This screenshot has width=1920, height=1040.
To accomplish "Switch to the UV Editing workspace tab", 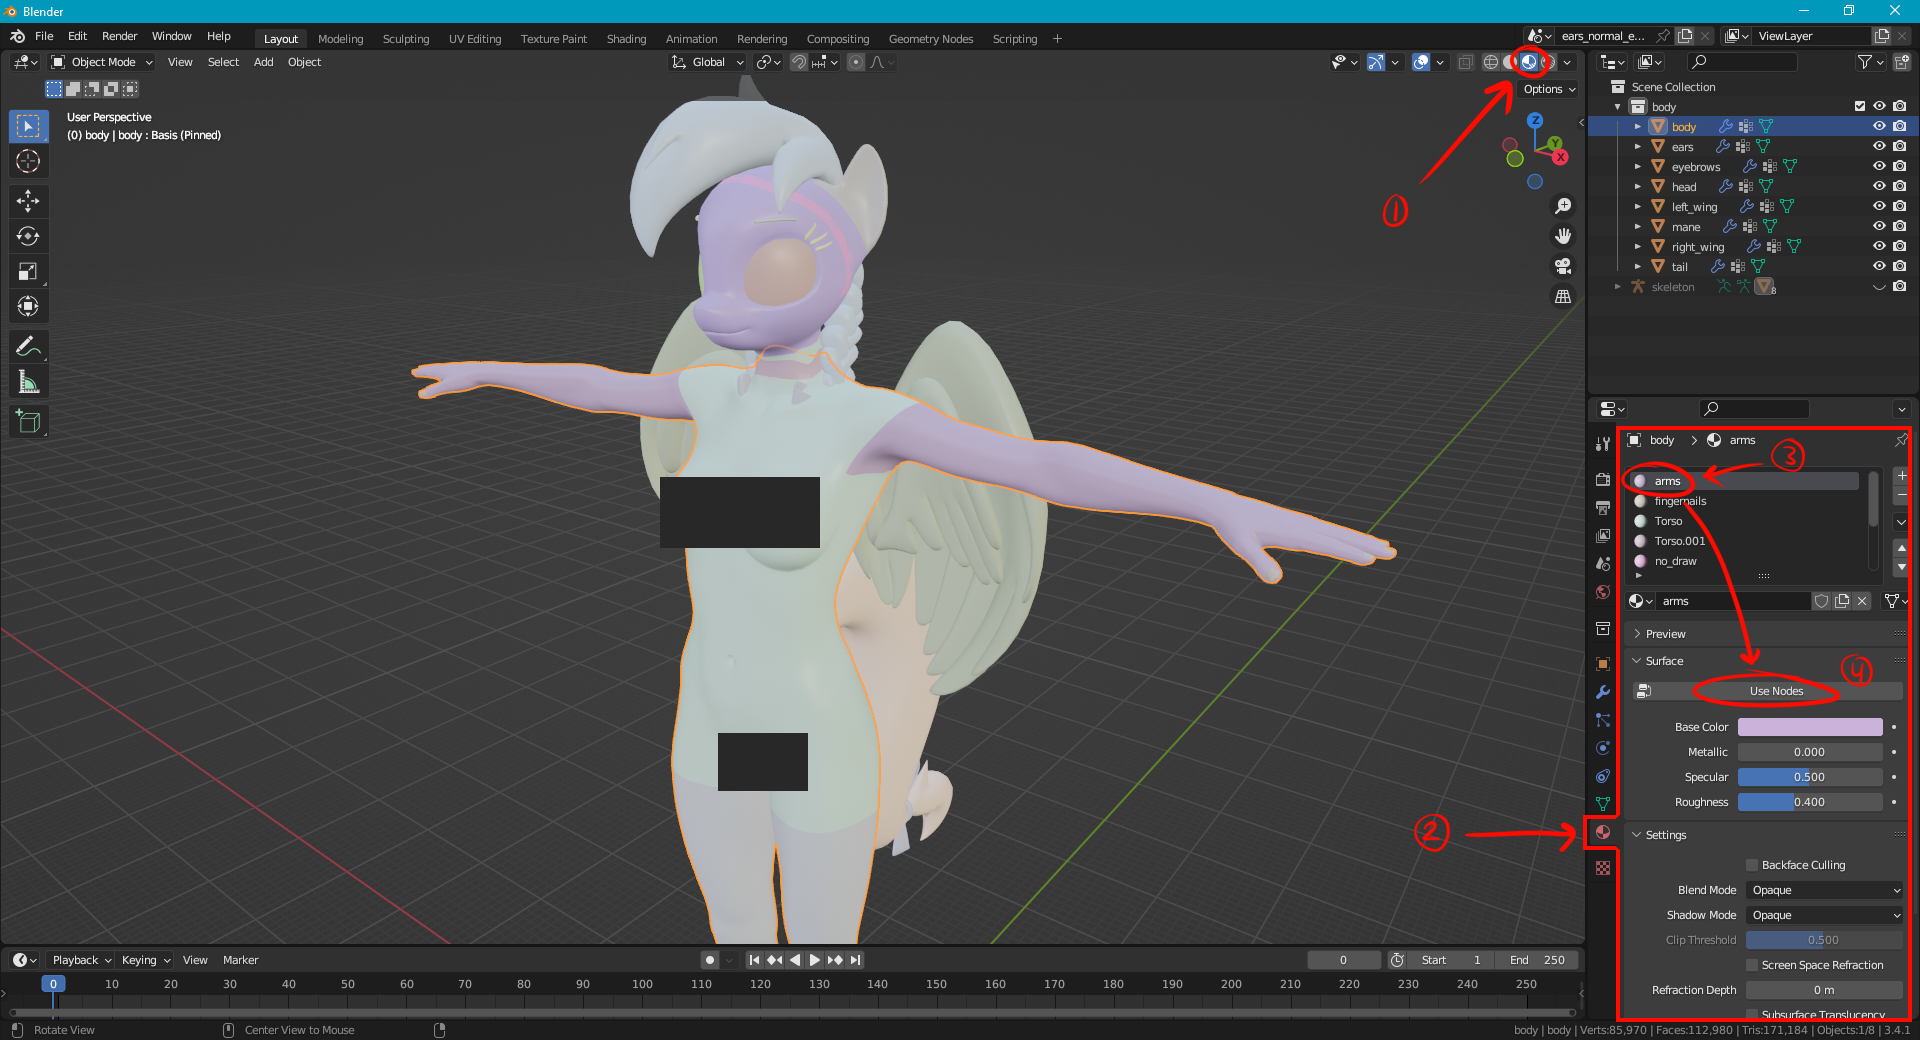I will (474, 39).
